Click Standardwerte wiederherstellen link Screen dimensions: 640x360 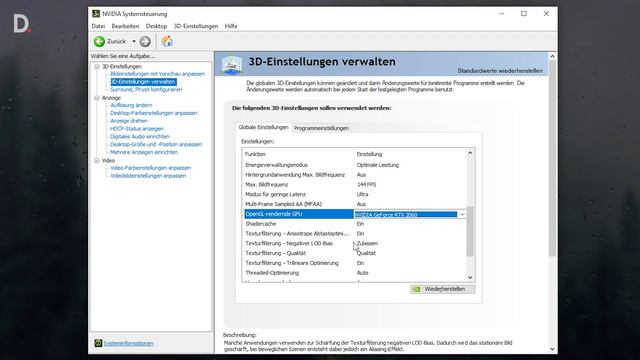(500, 71)
